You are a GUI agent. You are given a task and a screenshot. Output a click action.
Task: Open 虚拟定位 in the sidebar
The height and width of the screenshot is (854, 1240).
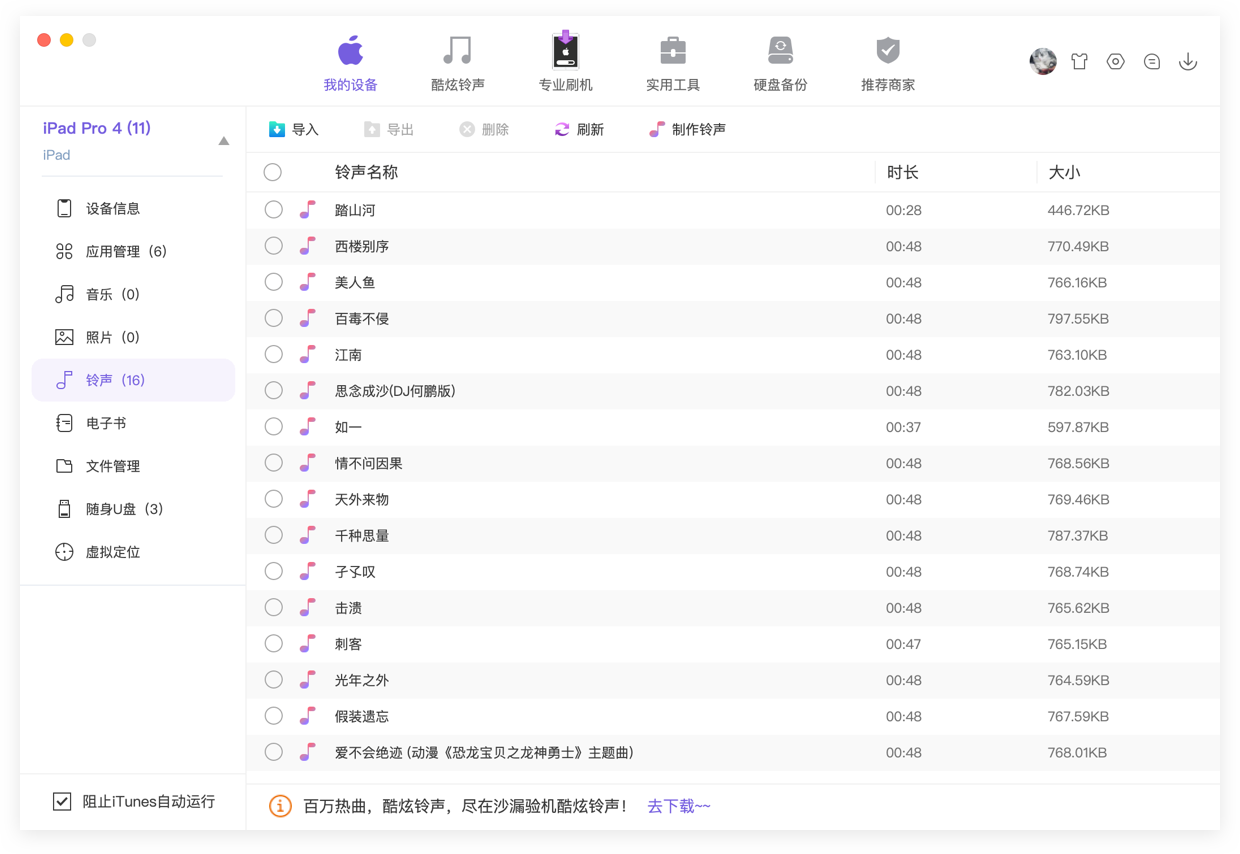134,552
